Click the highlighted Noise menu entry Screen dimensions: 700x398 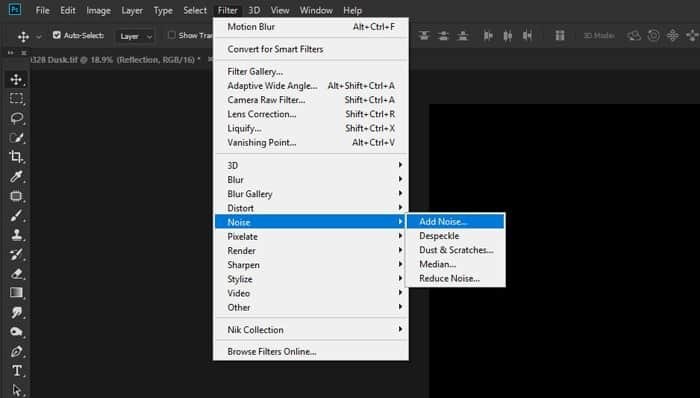311,222
